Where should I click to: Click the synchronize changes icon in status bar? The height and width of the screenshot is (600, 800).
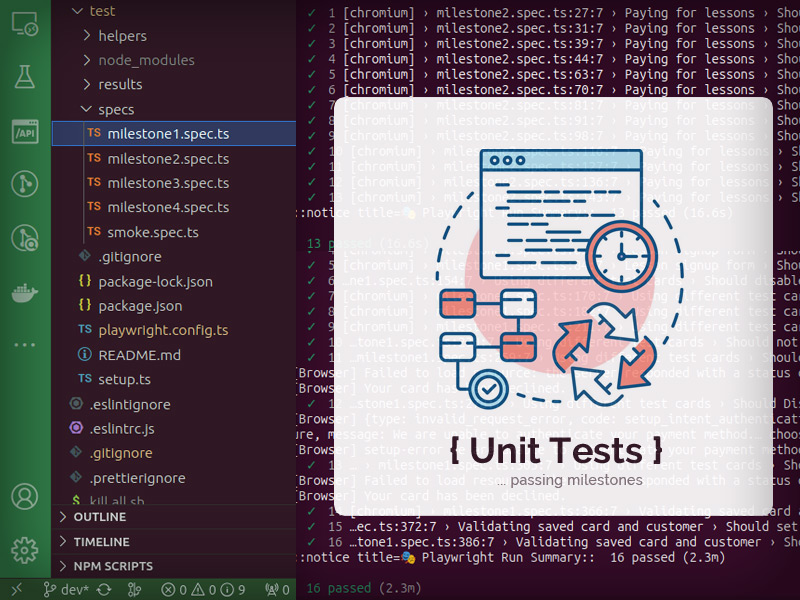pyautogui.click(x=103, y=590)
